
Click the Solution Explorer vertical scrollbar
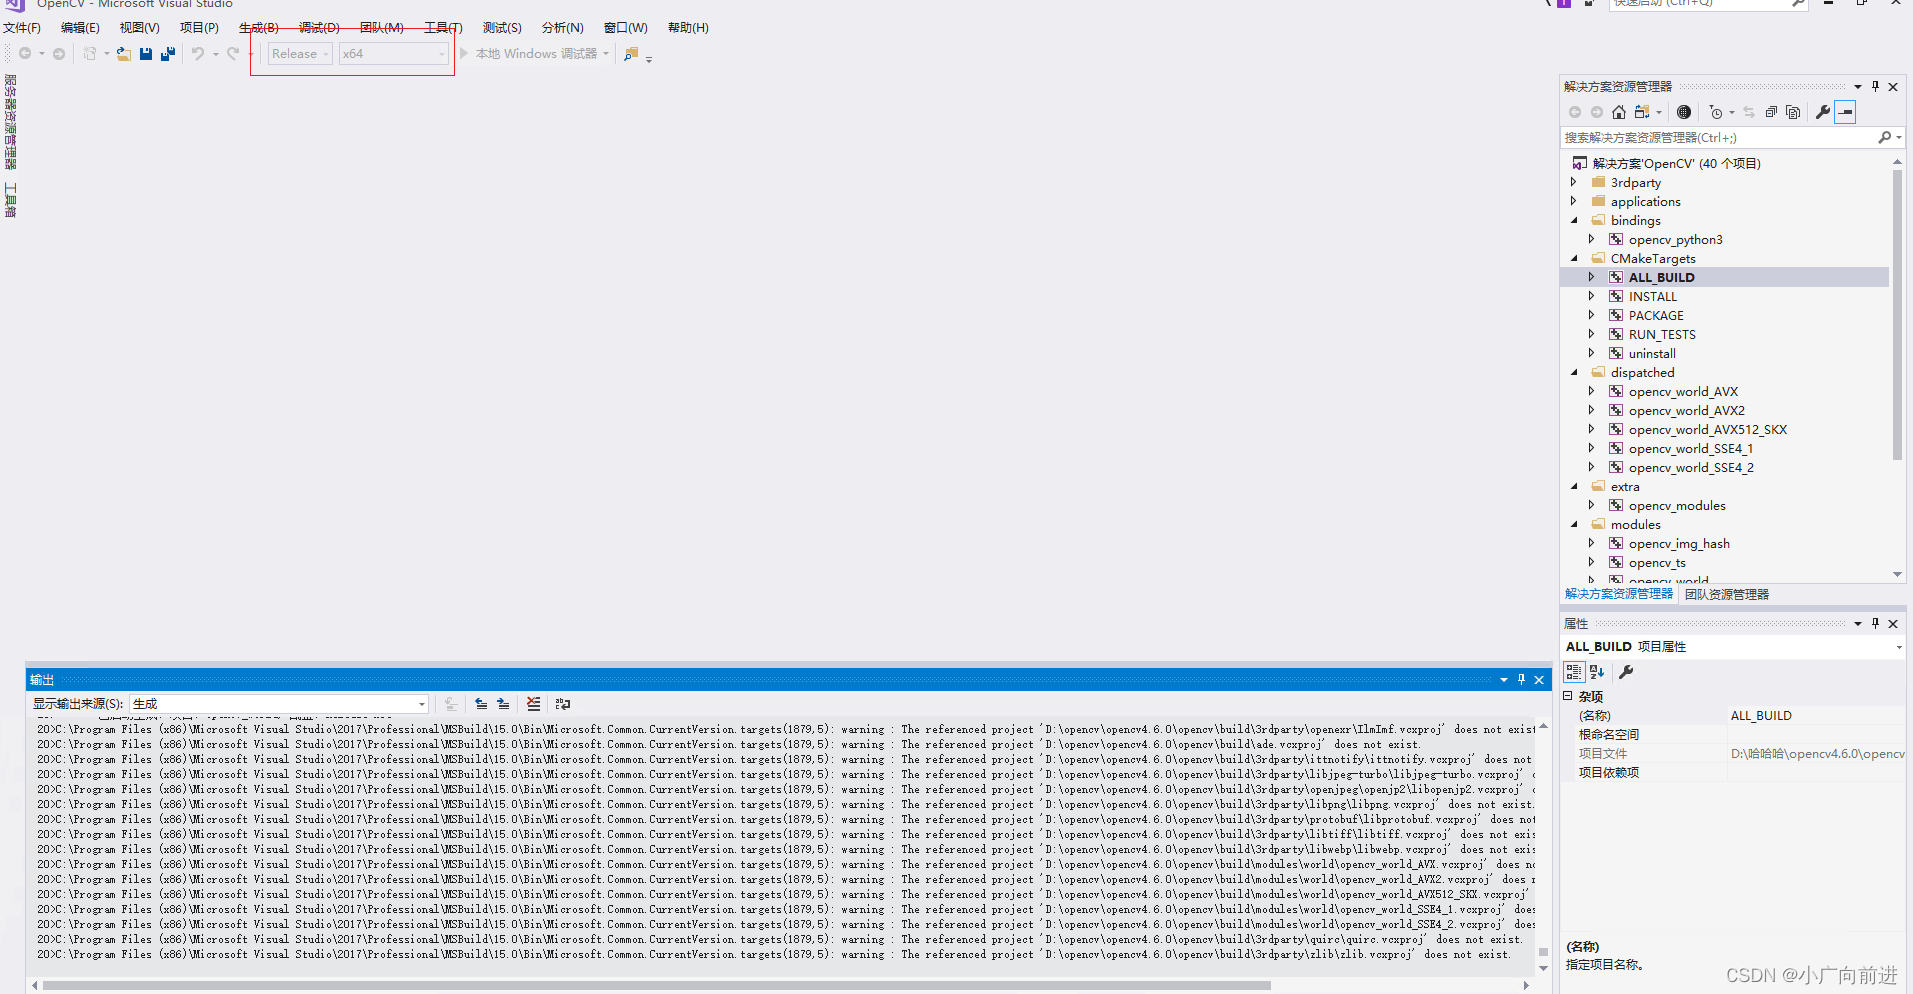click(1897, 314)
